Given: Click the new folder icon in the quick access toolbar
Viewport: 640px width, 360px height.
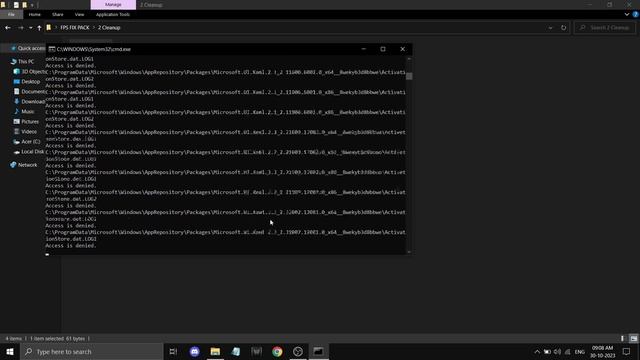Looking at the screenshot, I should (24, 5).
